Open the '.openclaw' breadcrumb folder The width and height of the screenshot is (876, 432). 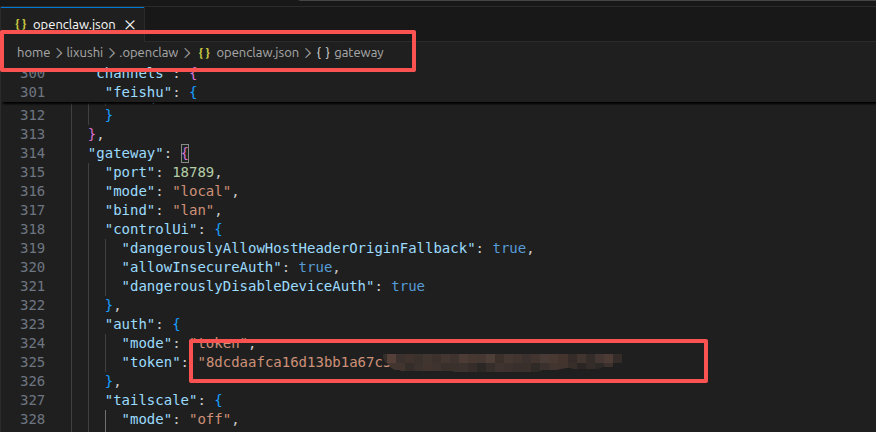(148, 53)
